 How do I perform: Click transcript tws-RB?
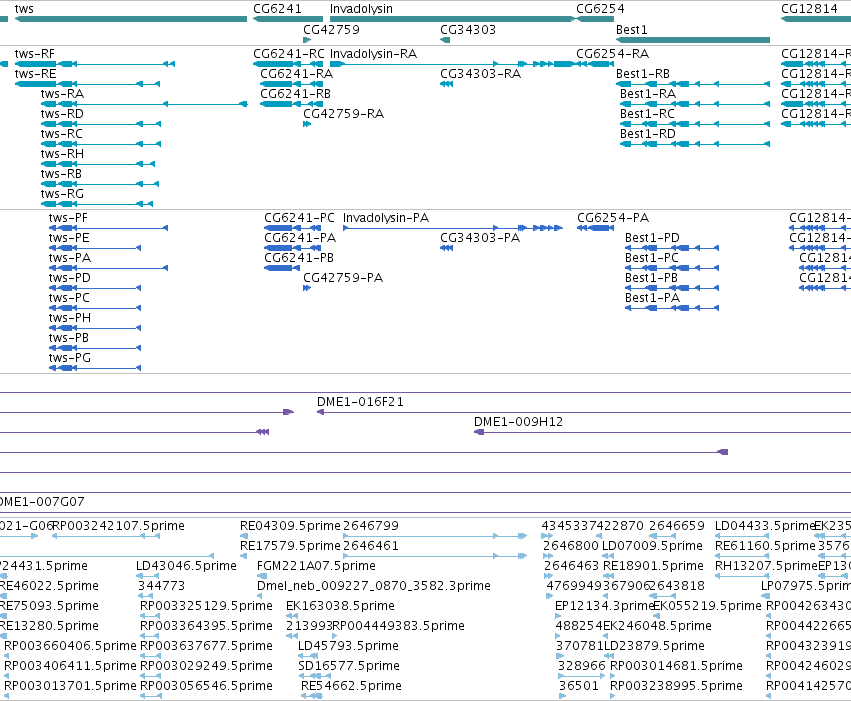61,174
